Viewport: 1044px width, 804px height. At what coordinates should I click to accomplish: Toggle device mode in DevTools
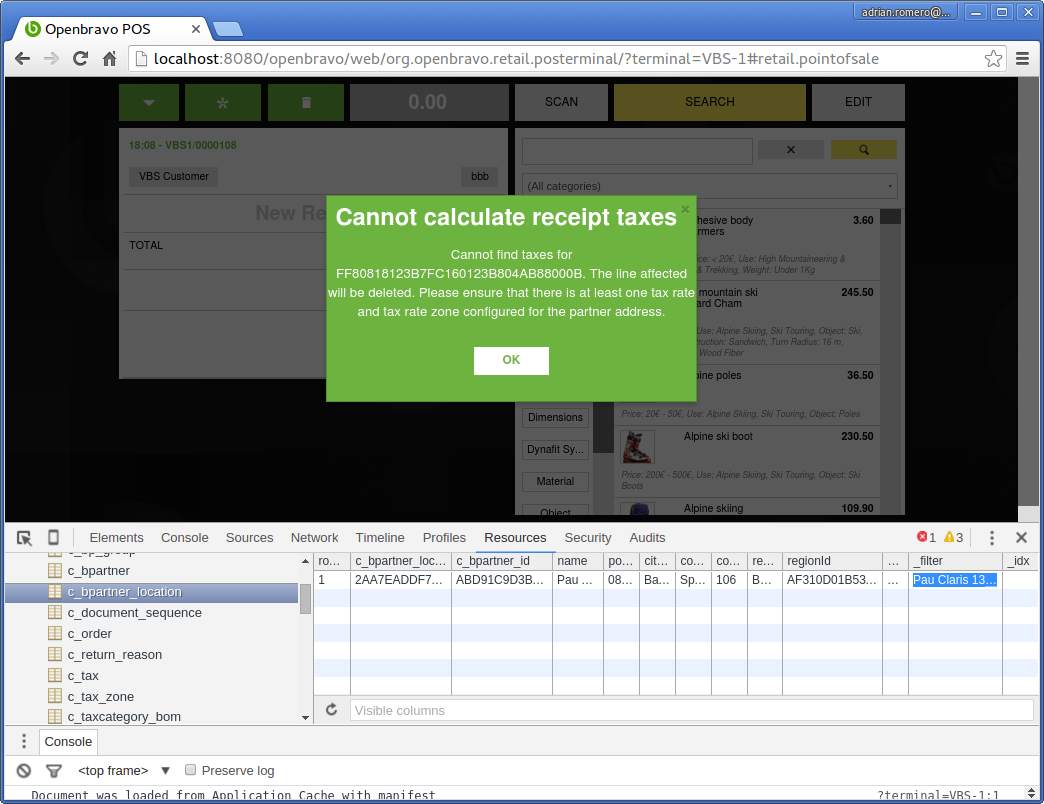click(x=53, y=537)
